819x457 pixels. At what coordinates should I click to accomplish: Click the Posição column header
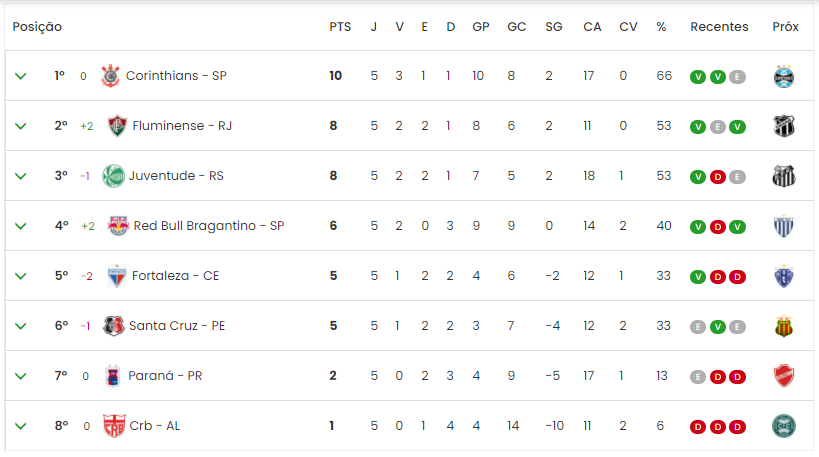[37, 27]
